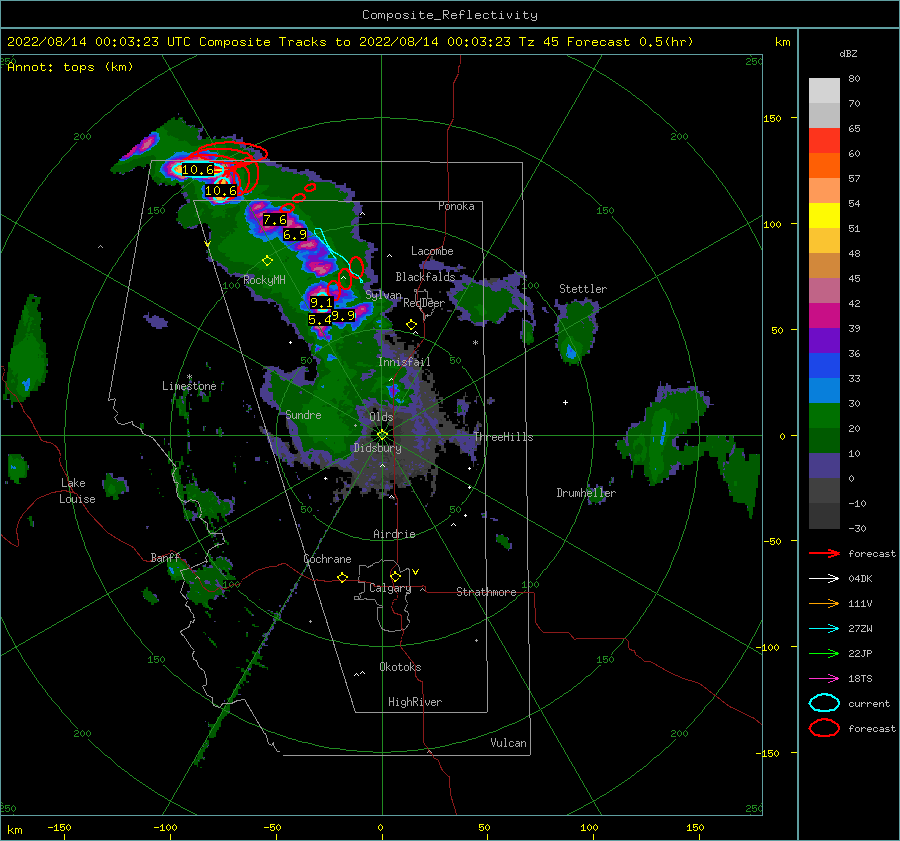This screenshot has width=900, height=841.
Task: Click the red forecast ellipse legend icon
Action: 824,728
